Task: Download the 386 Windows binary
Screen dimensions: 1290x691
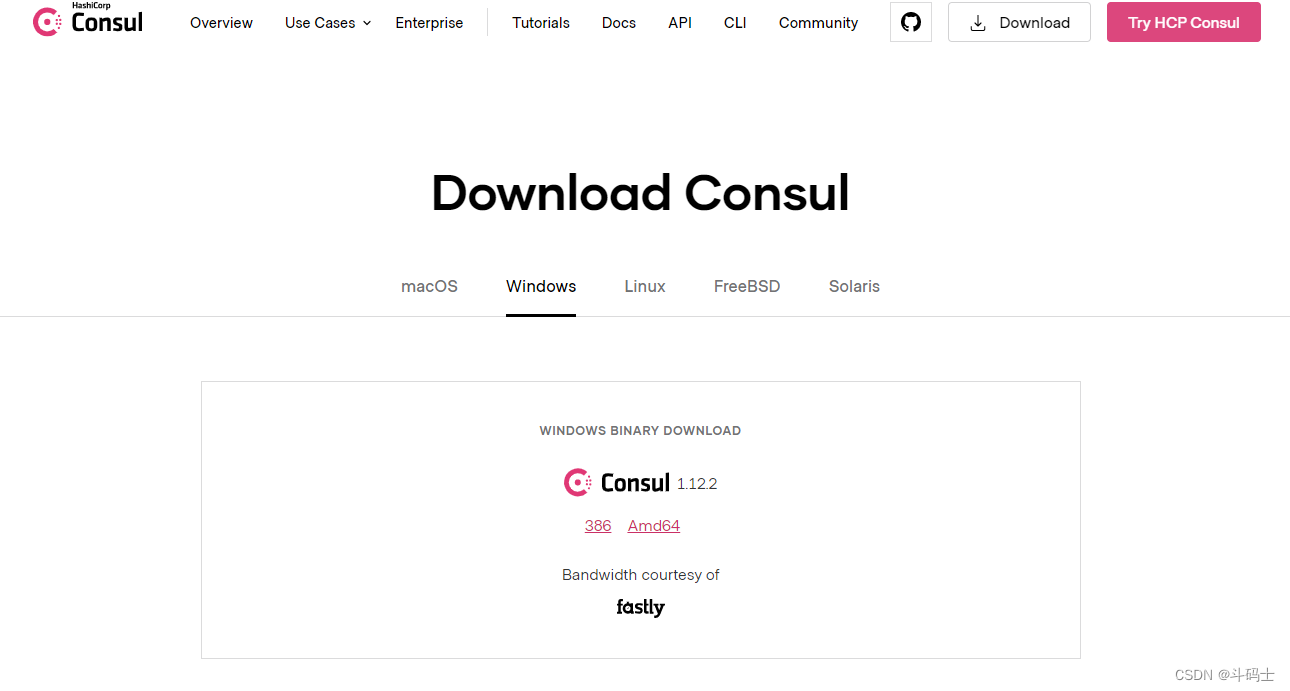Action: point(598,525)
